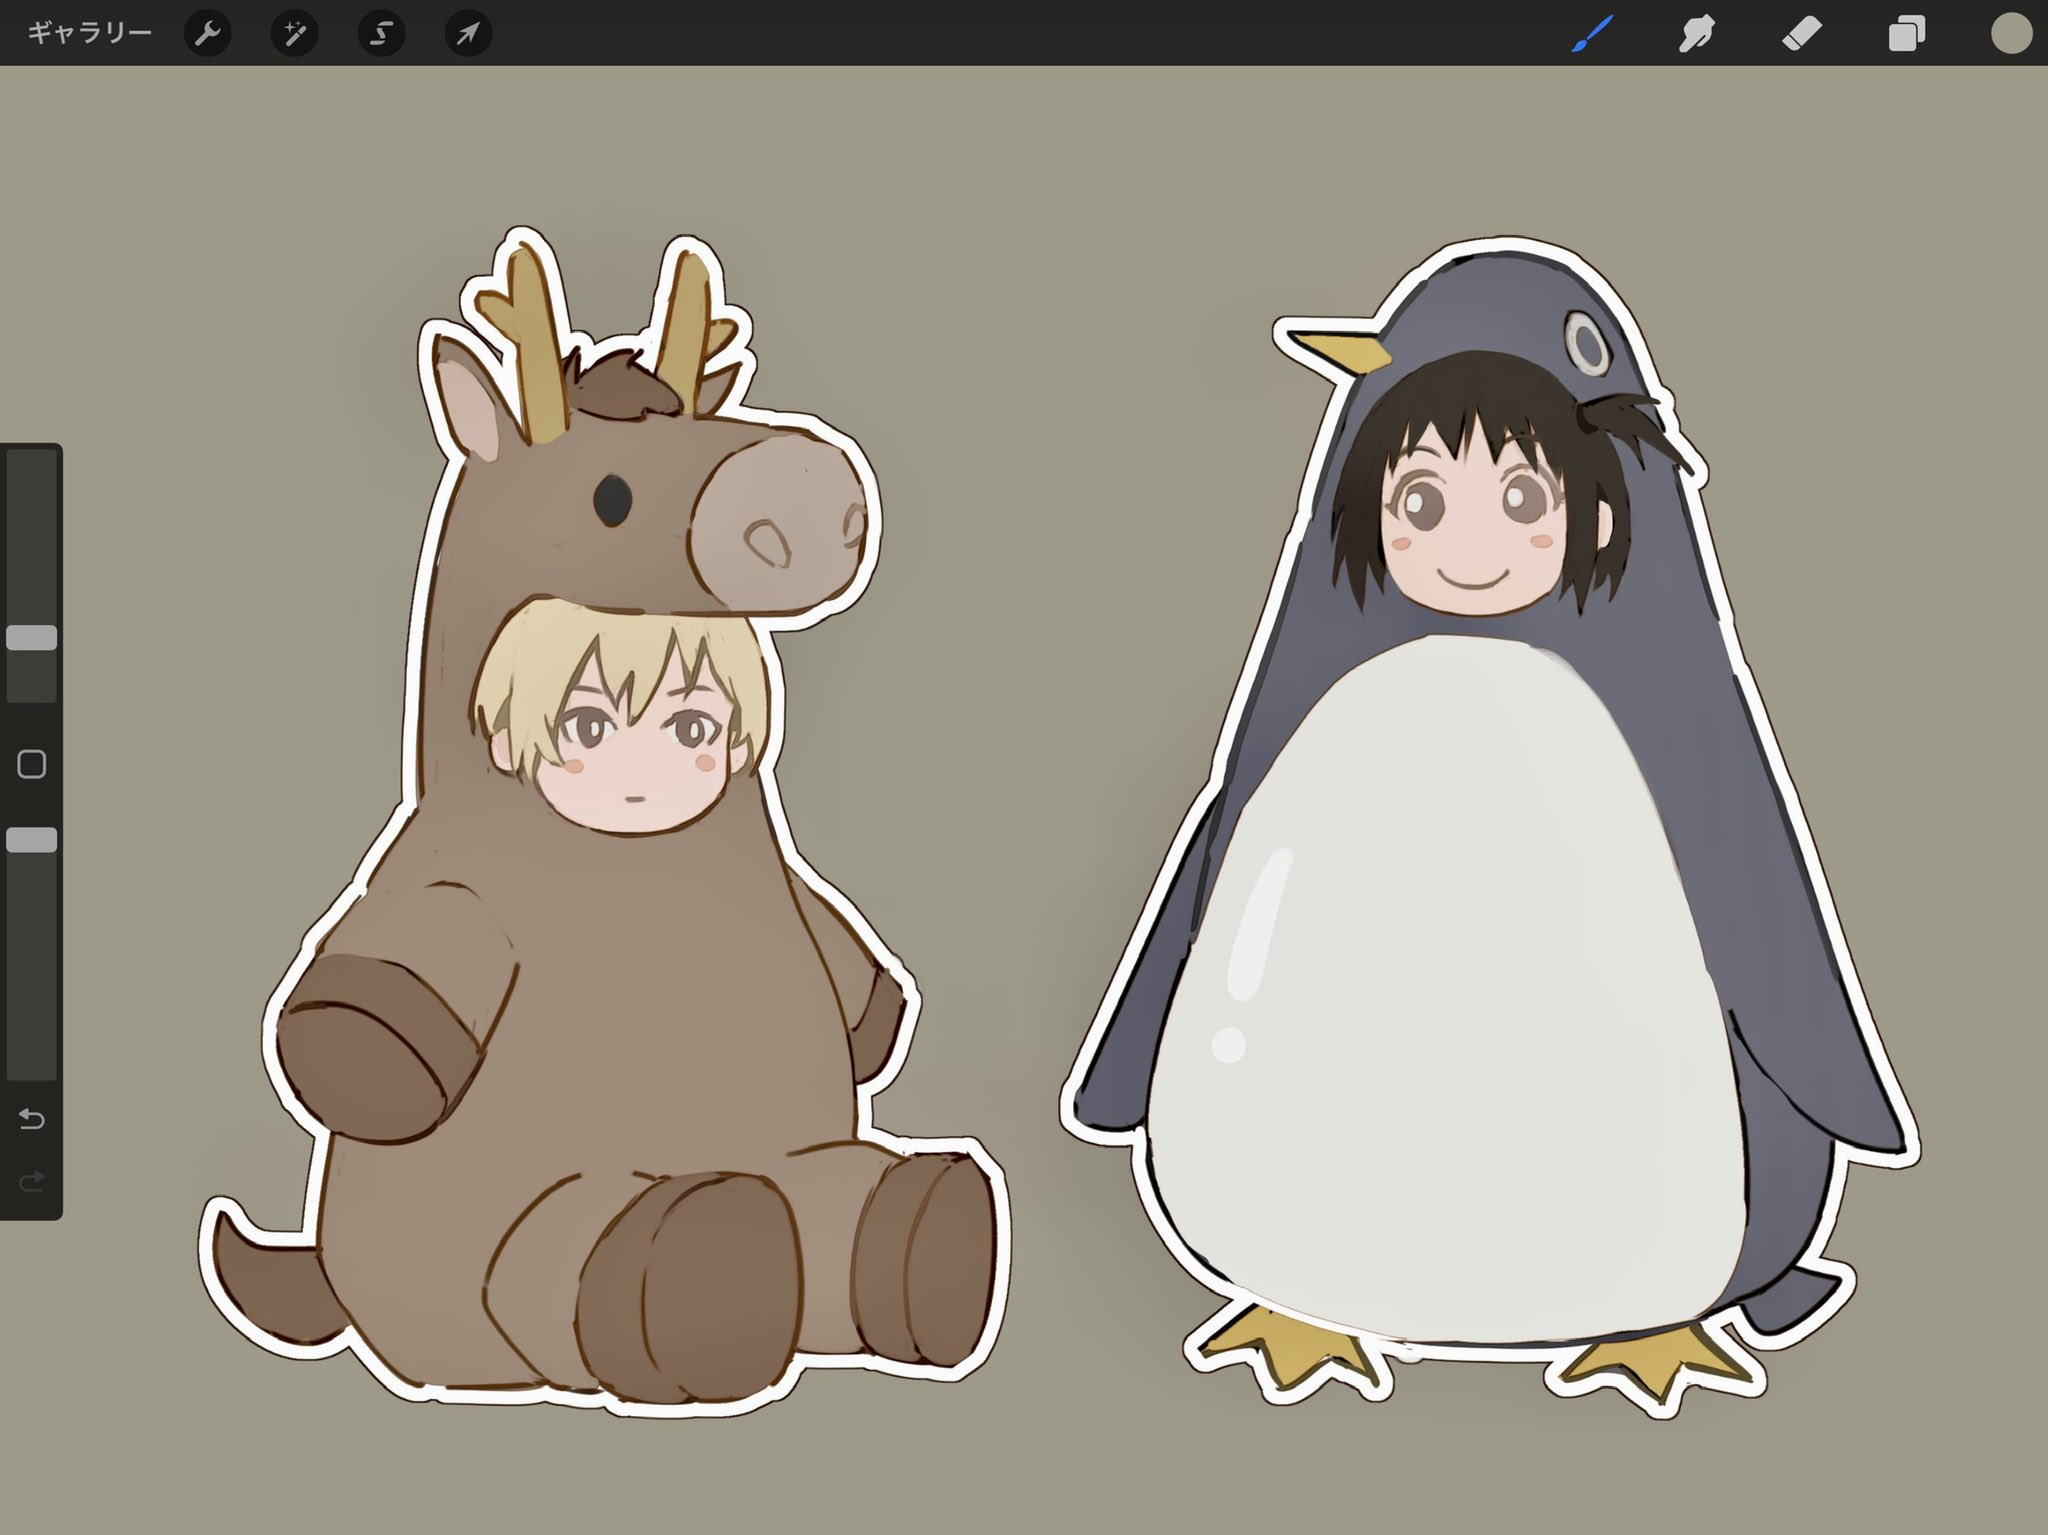
Task: Open the Actions wrench menu
Action: tap(208, 34)
